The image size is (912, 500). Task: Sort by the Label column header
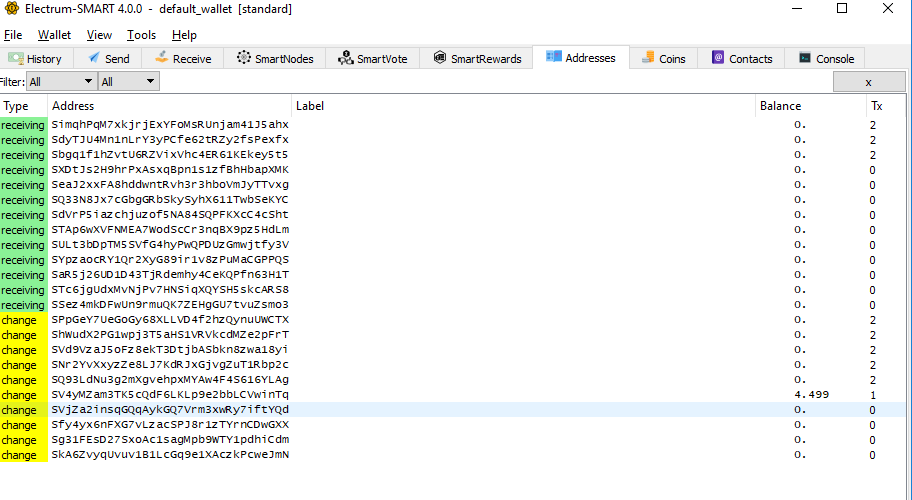click(523, 106)
